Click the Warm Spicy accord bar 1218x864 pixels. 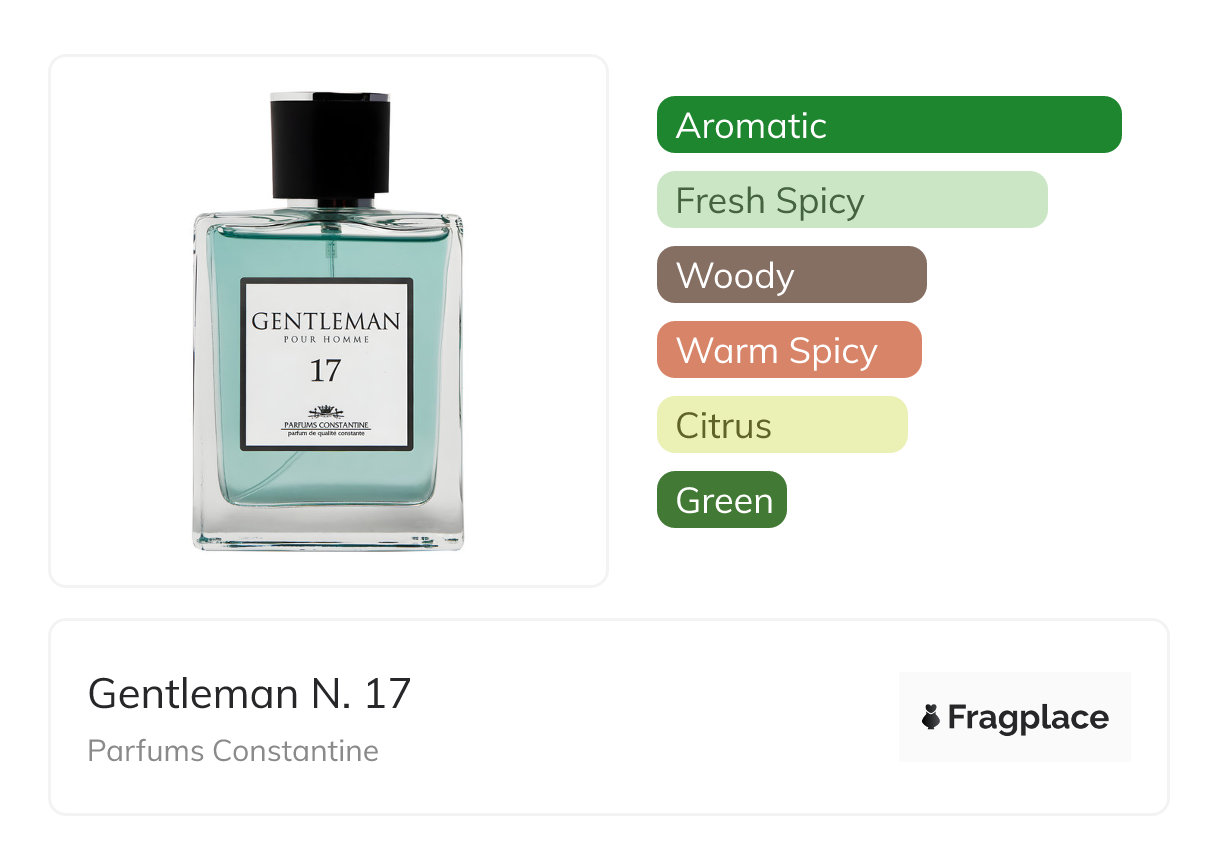789,350
